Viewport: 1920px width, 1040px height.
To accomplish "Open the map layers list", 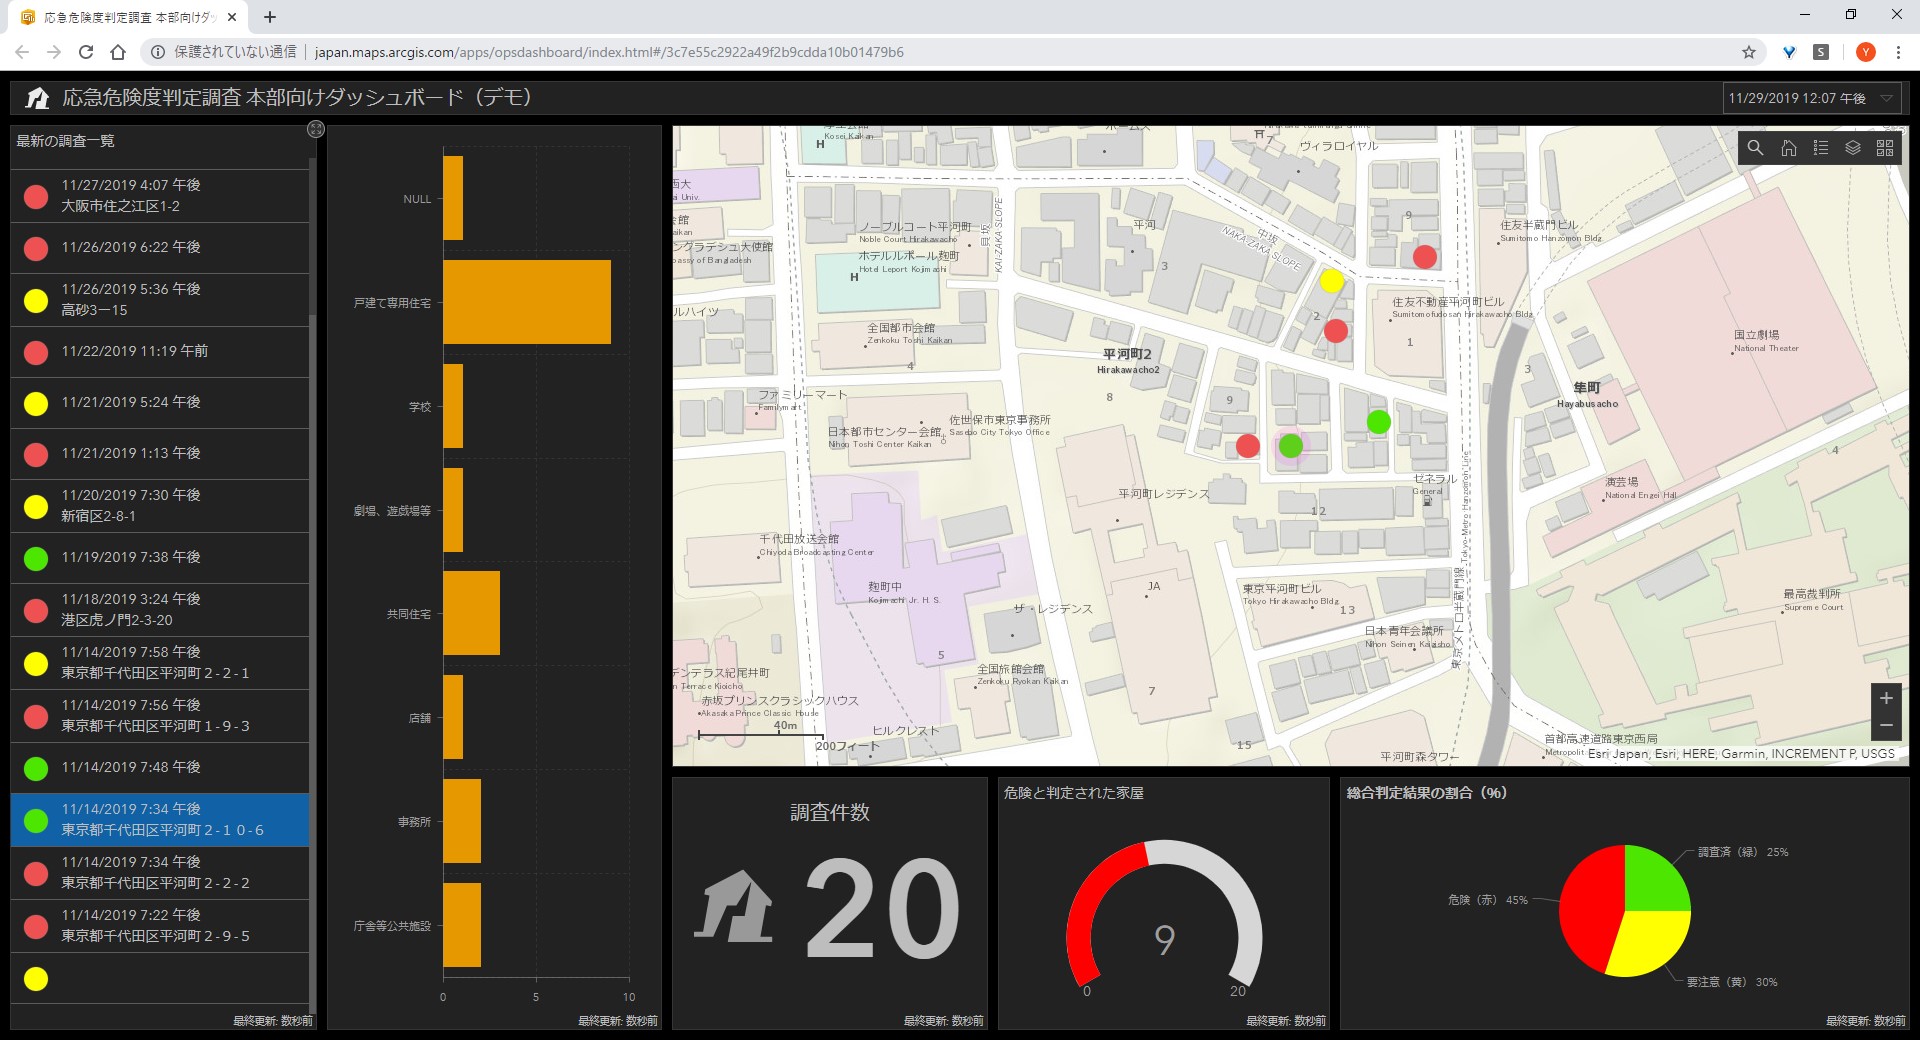I will pos(1852,148).
